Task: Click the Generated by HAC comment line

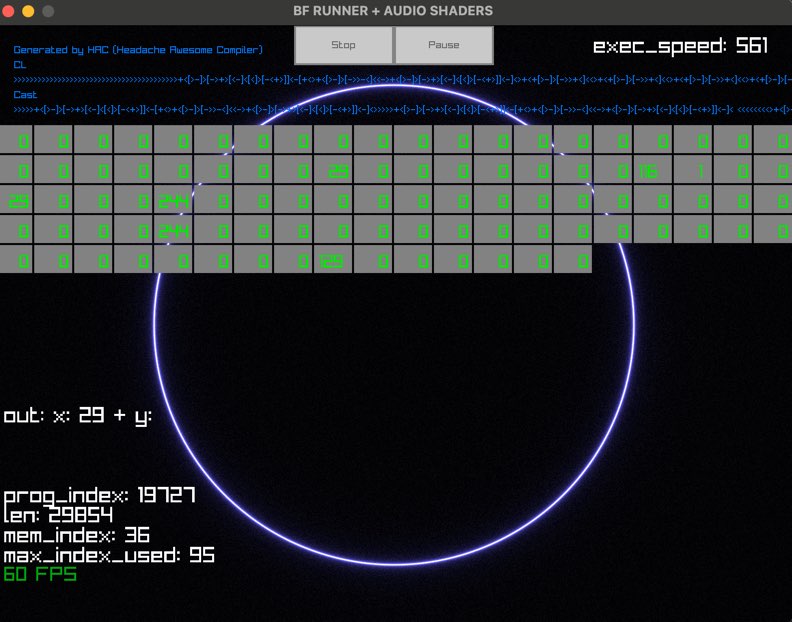Action: pos(138,49)
